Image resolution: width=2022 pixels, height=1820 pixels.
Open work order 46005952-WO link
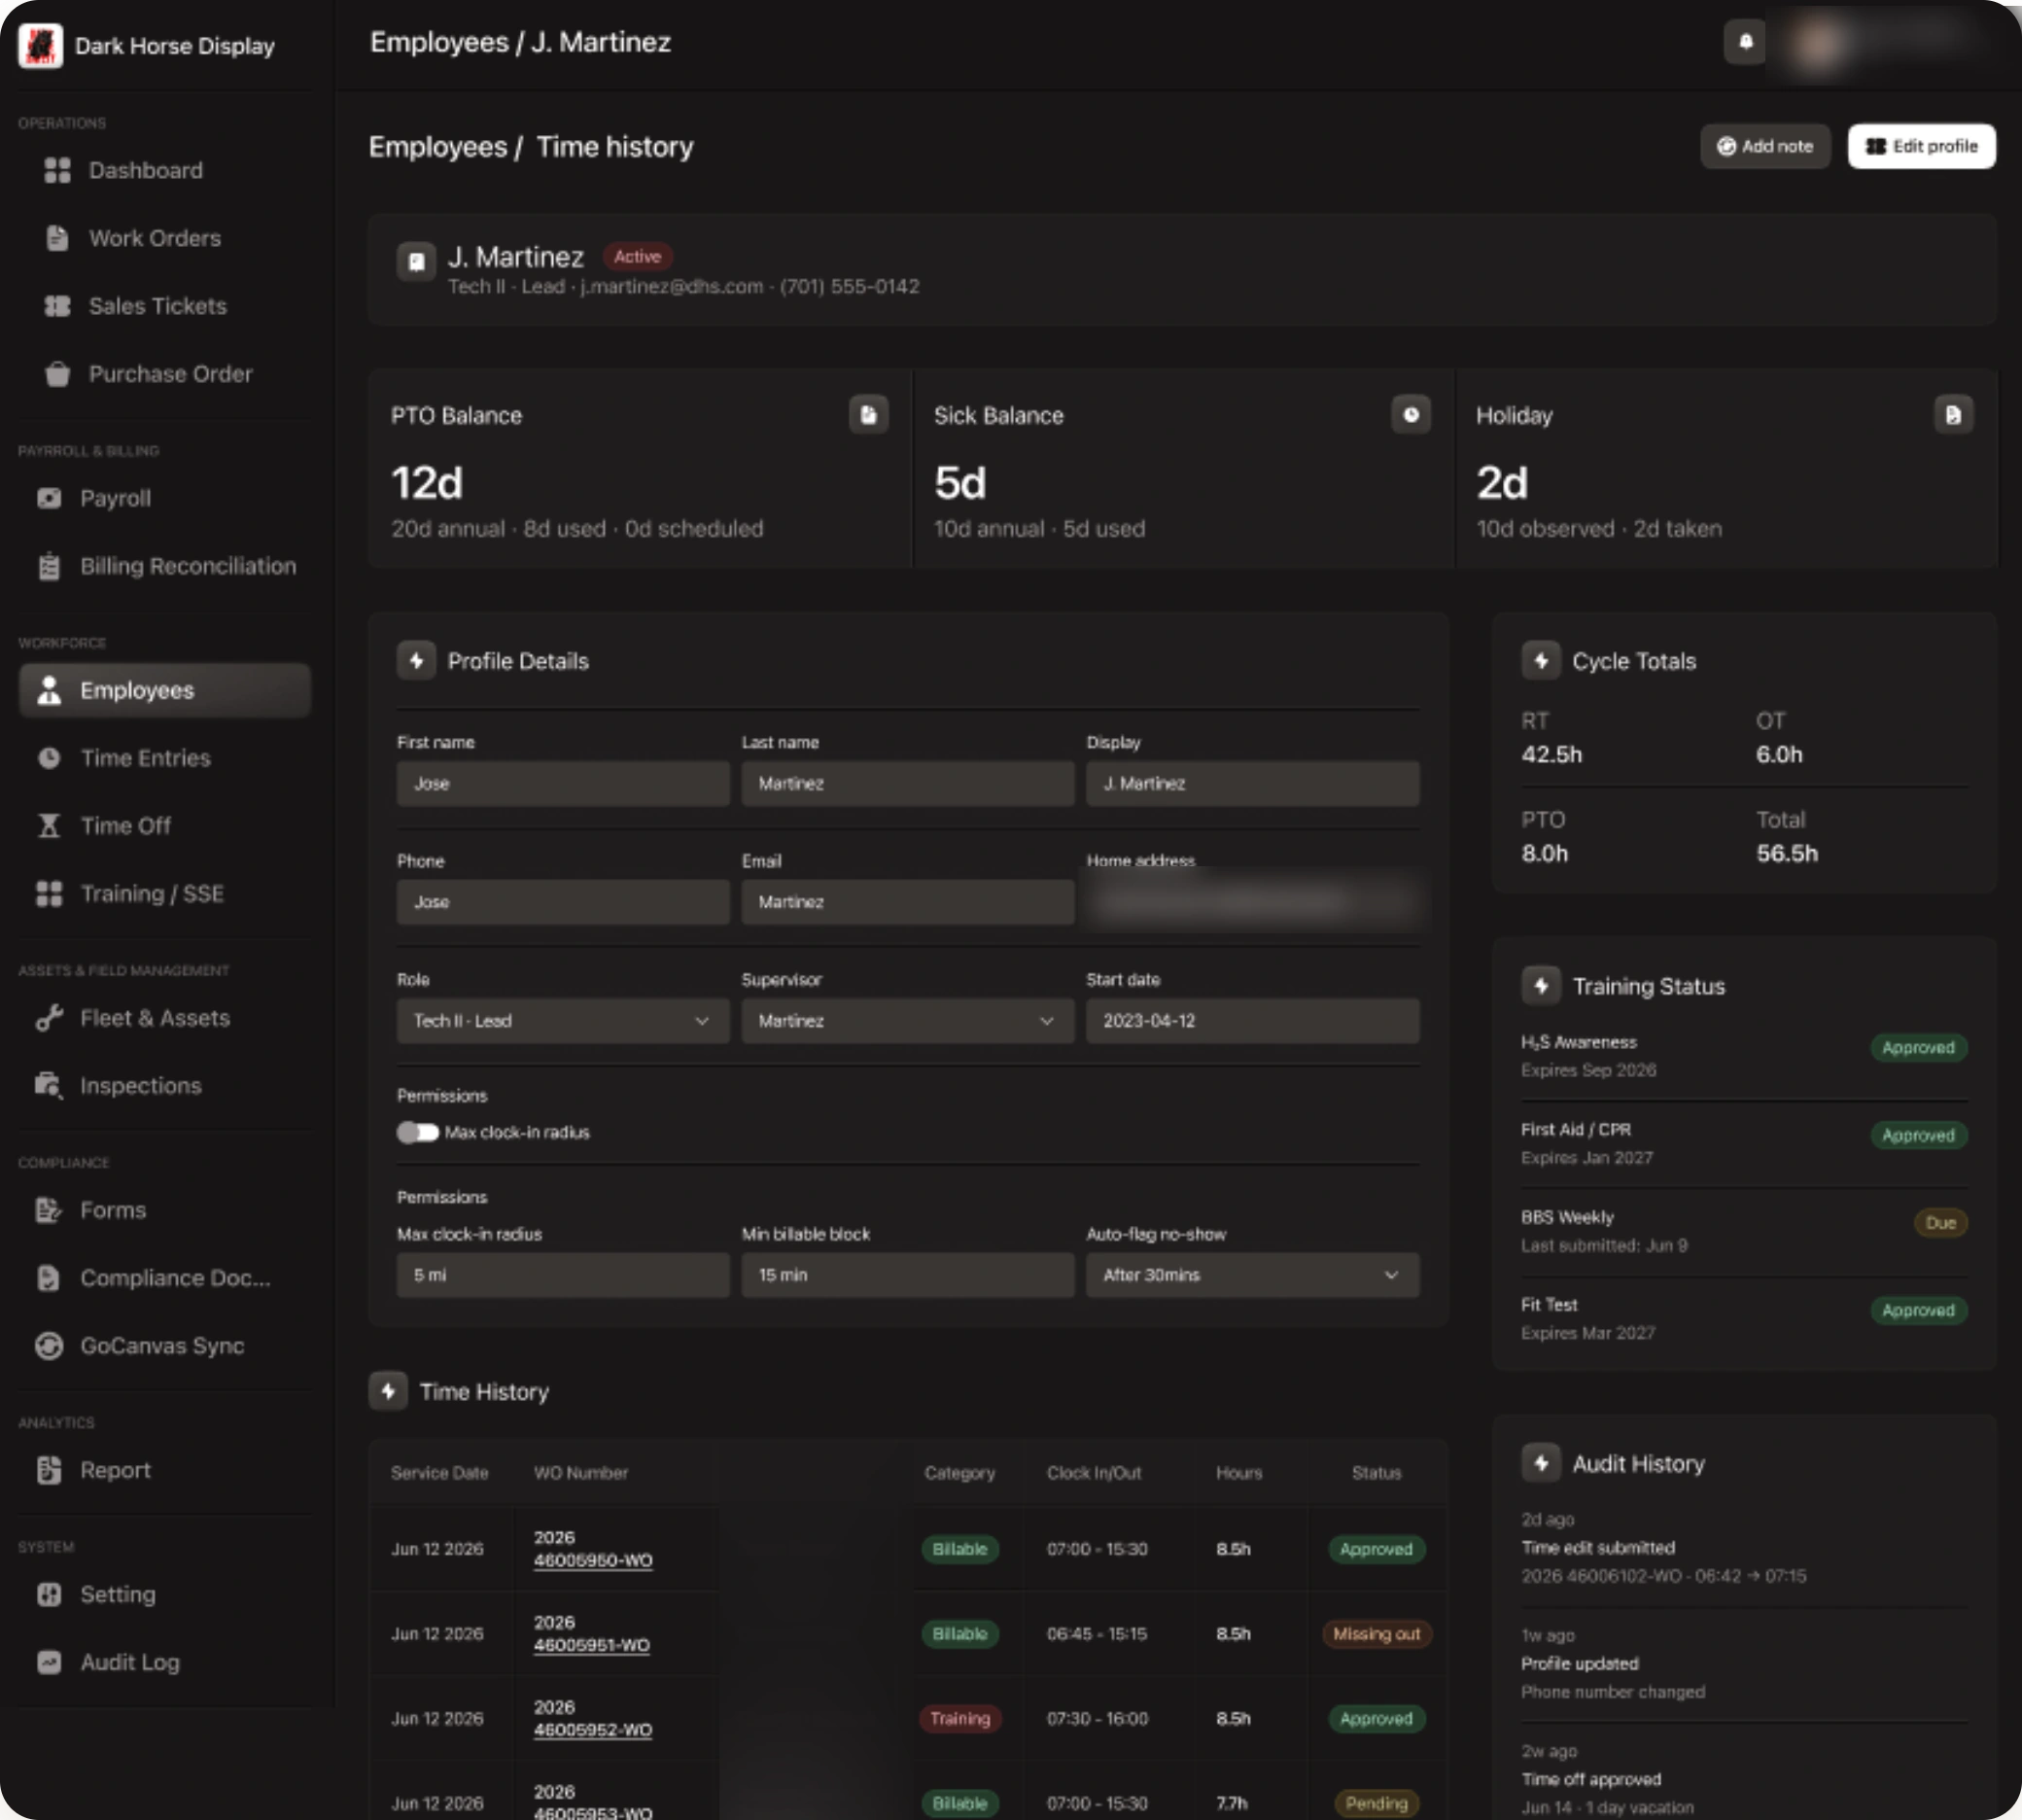pyautogui.click(x=593, y=1730)
